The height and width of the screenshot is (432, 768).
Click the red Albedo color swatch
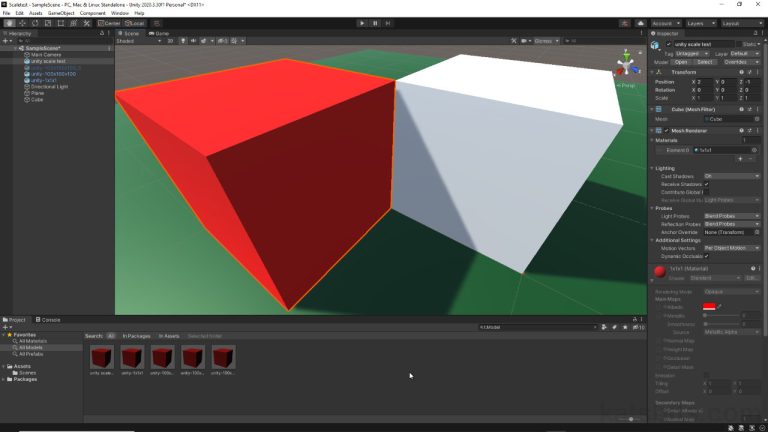point(709,306)
